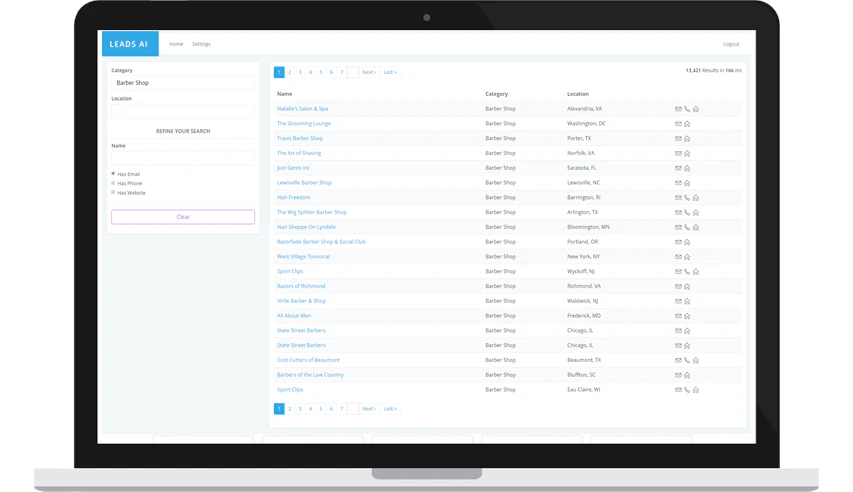This screenshot has height=492, width=853.
Task: Open website icon for All About Men
Action: 687,316
